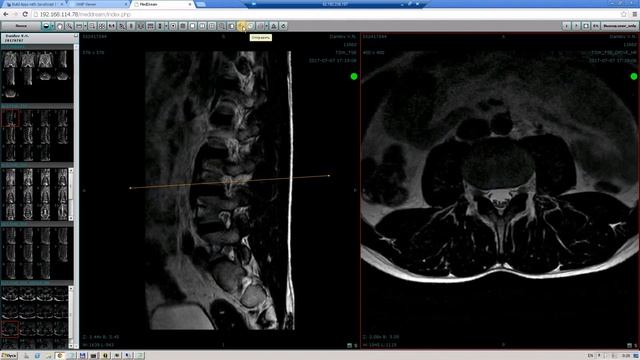Click the user logout button top right

click(620, 26)
